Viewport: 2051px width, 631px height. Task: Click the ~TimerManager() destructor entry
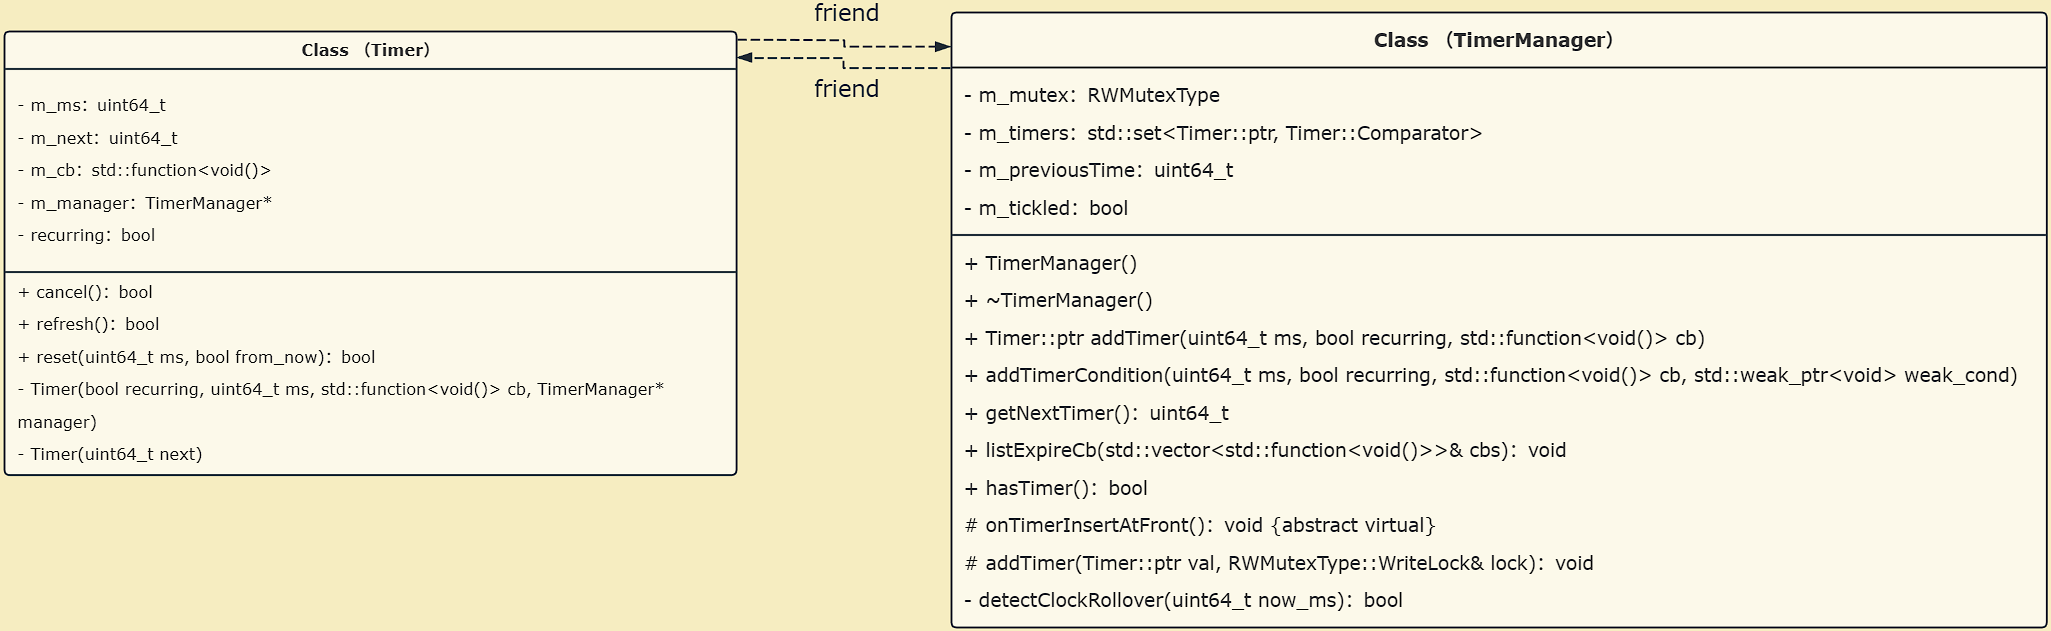coord(1058,300)
